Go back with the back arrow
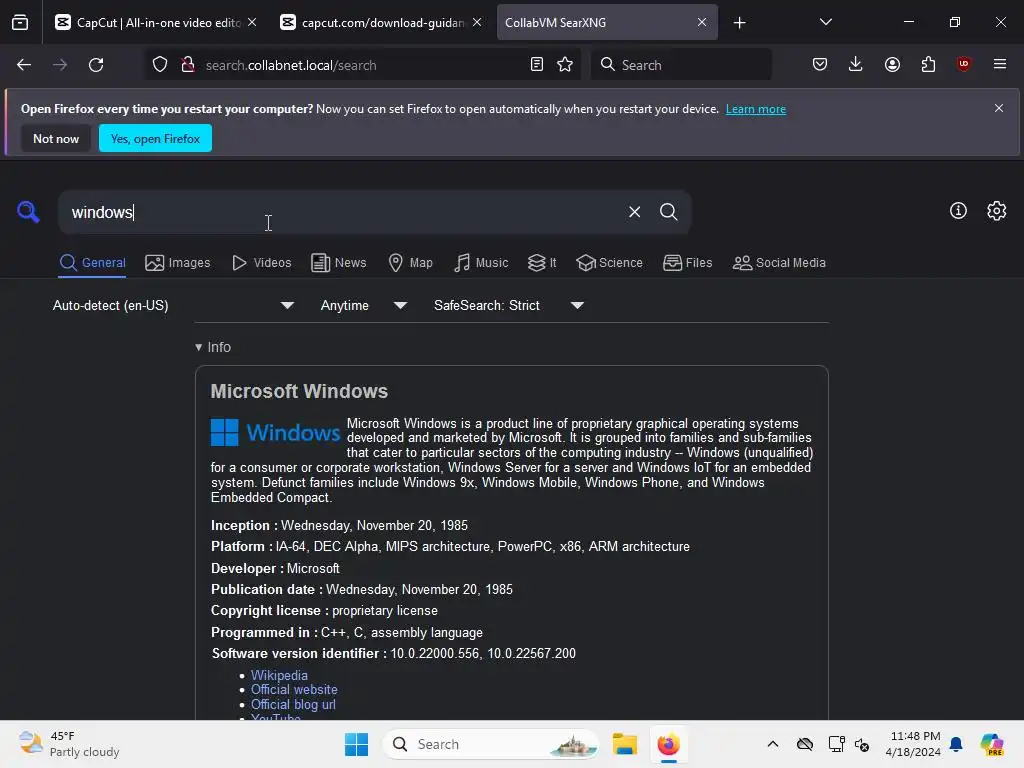This screenshot has width=1024, height=768. coord(24,65)
